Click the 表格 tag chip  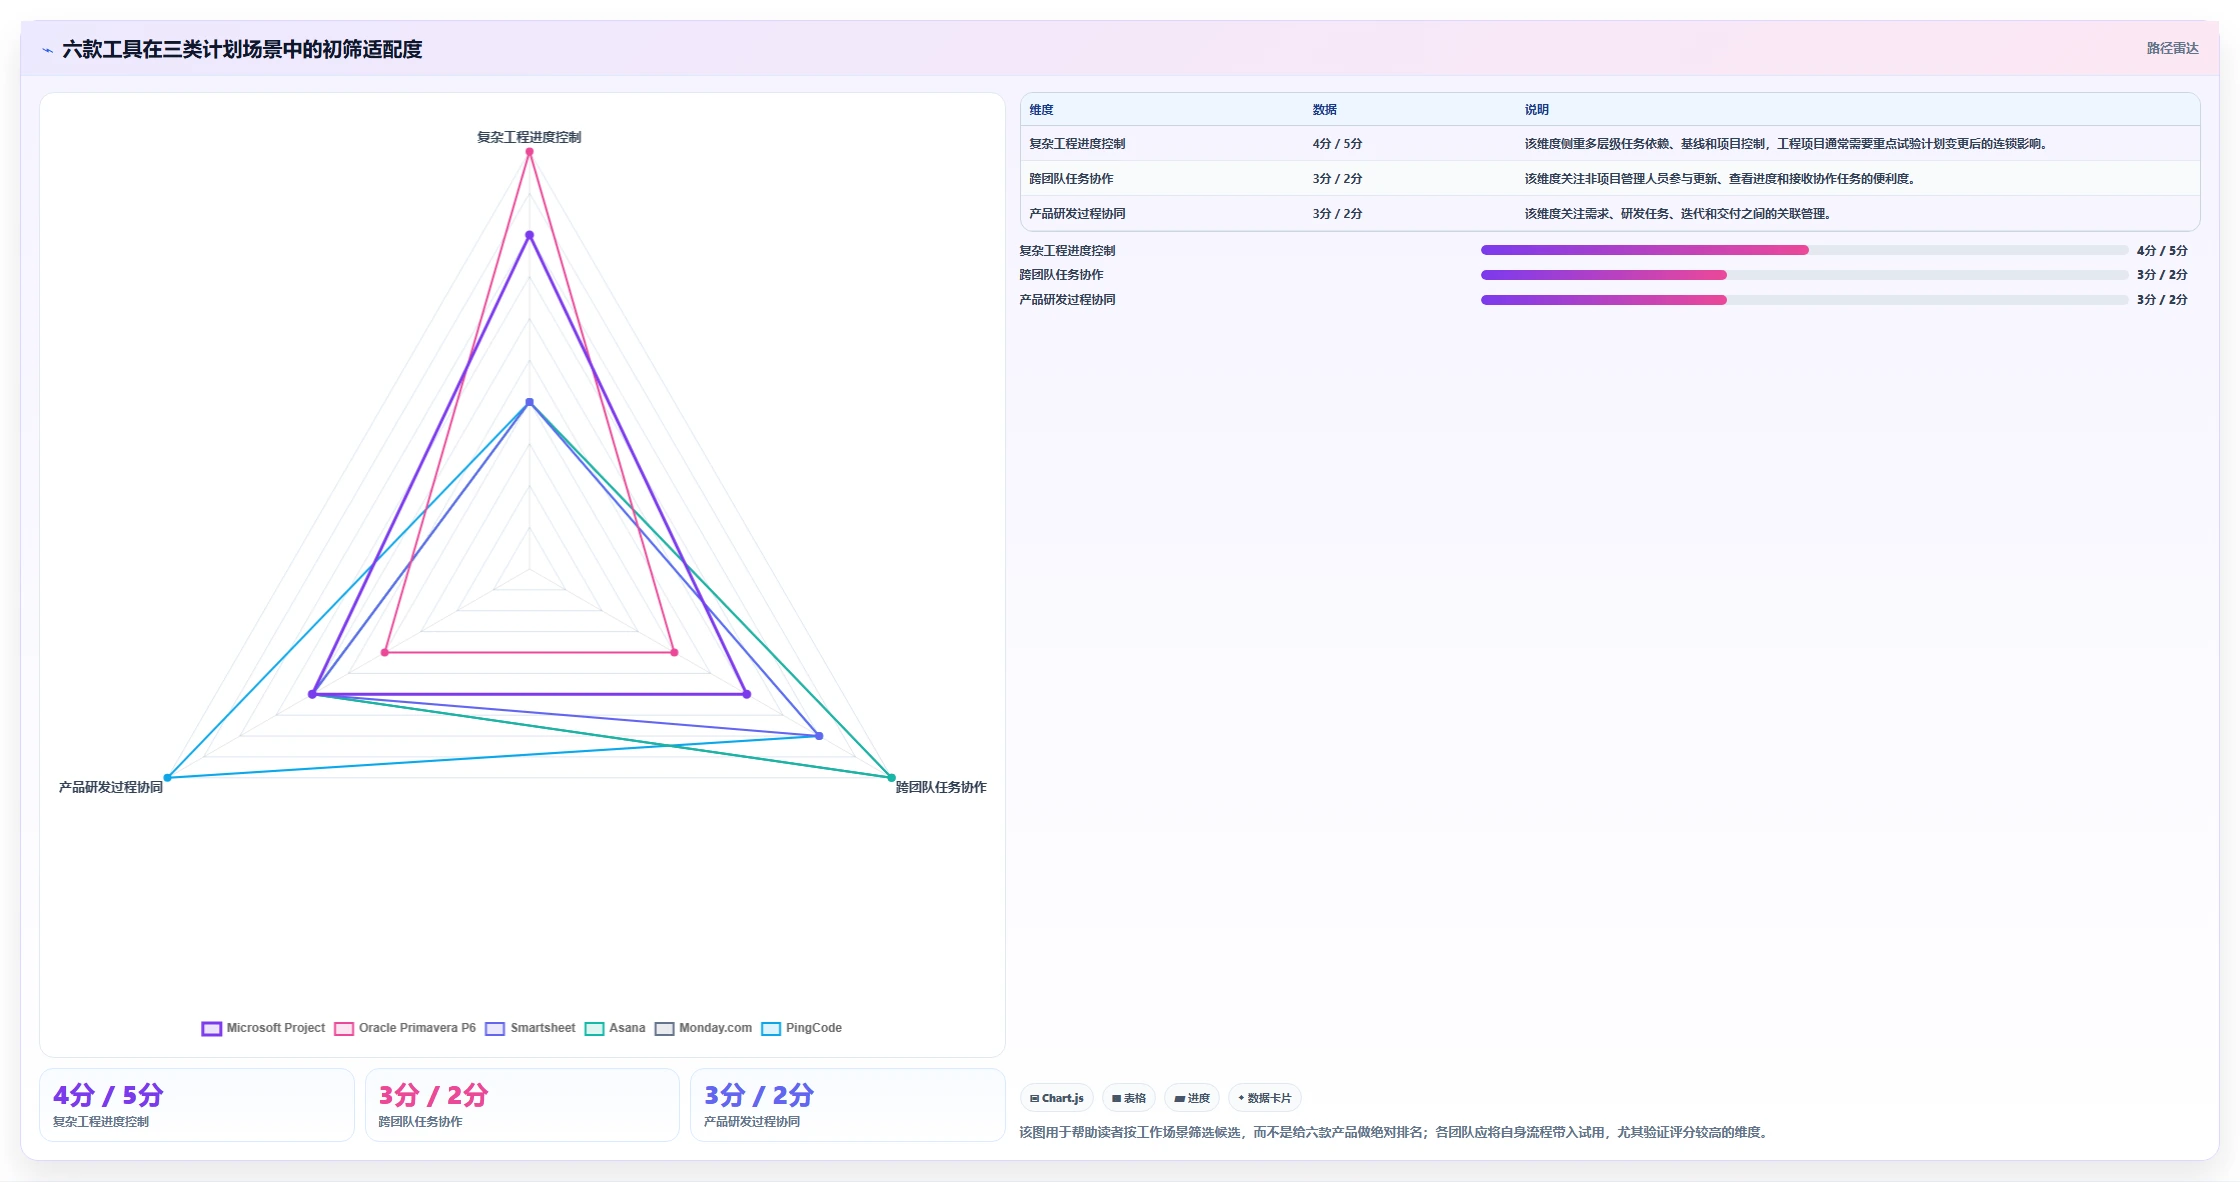[1129, 1098]
